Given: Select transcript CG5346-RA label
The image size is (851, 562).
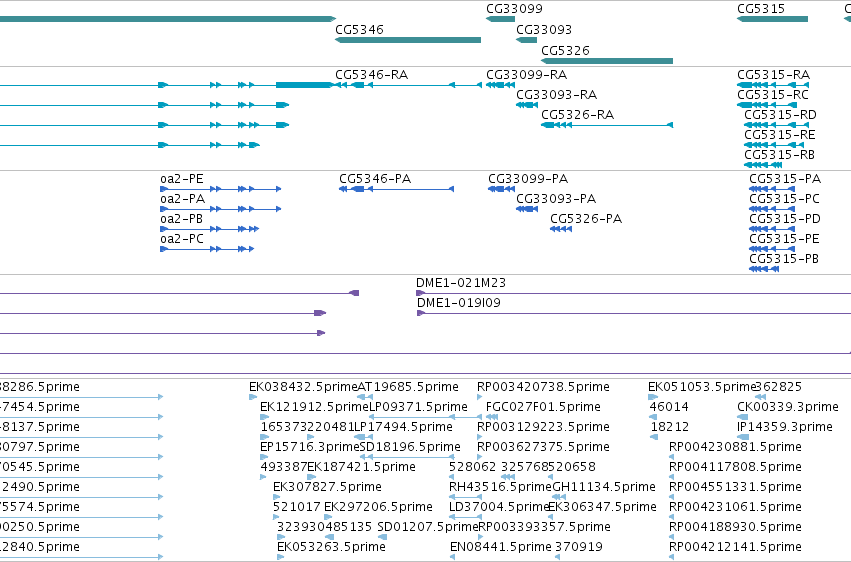Looking at the screenshot, I should [371, 75].
